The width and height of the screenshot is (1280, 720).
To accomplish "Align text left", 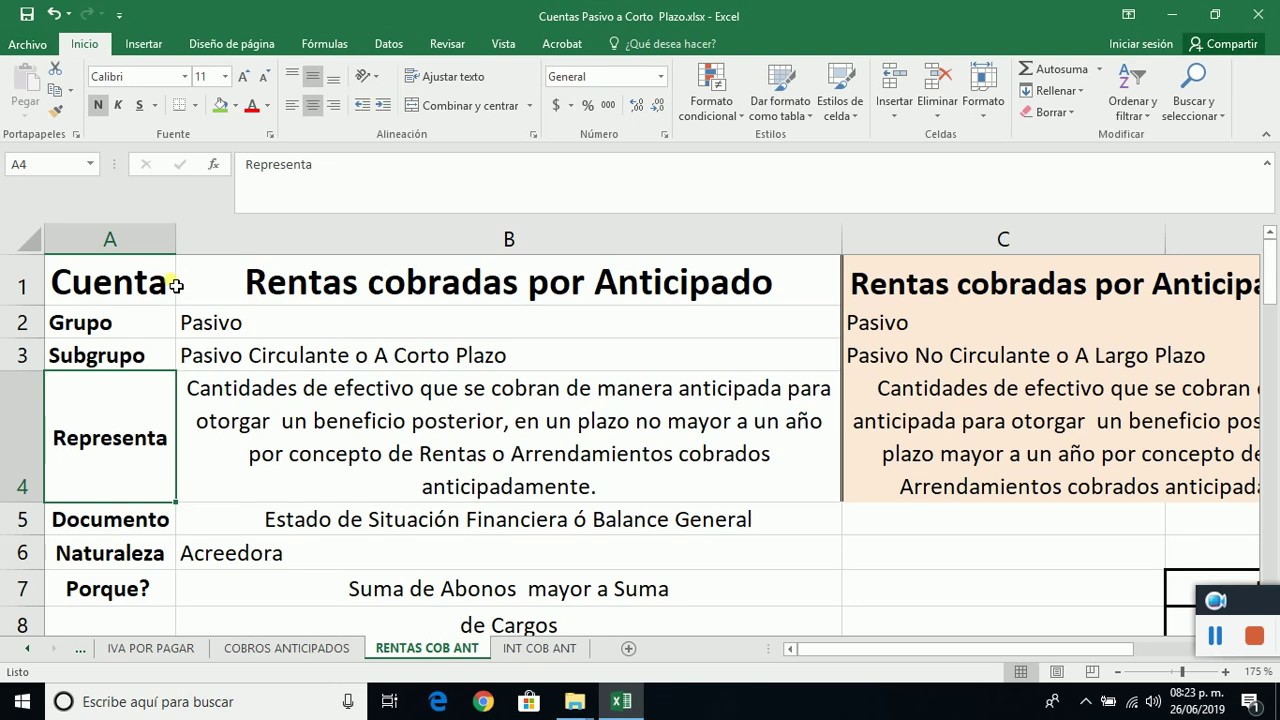I will (x=292, y=105).
